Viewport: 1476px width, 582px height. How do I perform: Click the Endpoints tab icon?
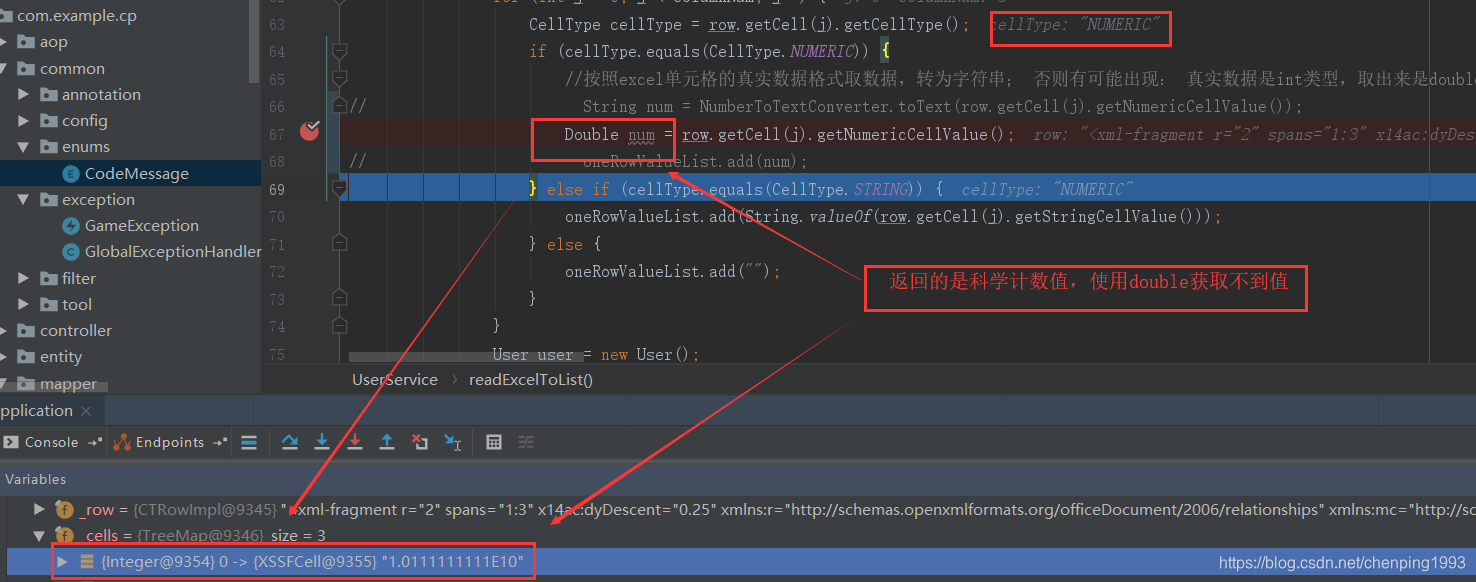(x=122, y=442)
